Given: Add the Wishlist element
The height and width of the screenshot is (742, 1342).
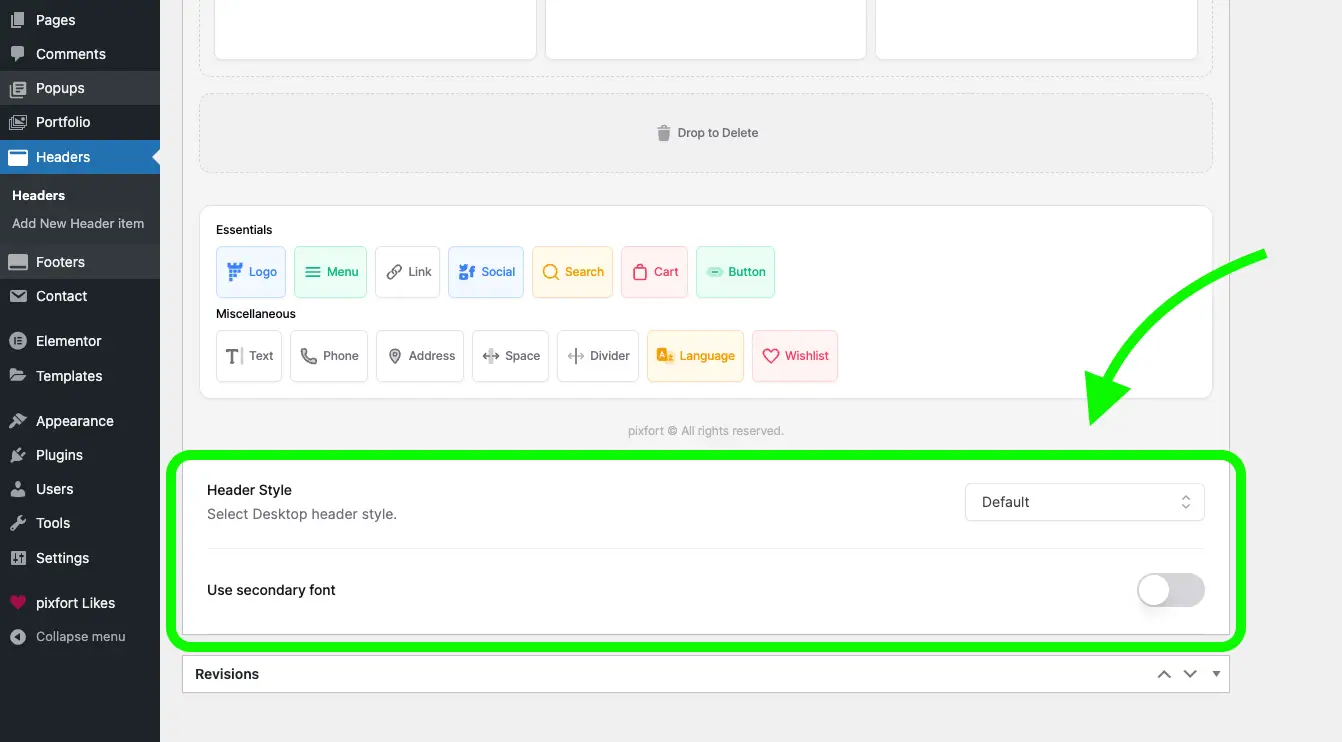Looking at the screenshot, I should 795,355.
